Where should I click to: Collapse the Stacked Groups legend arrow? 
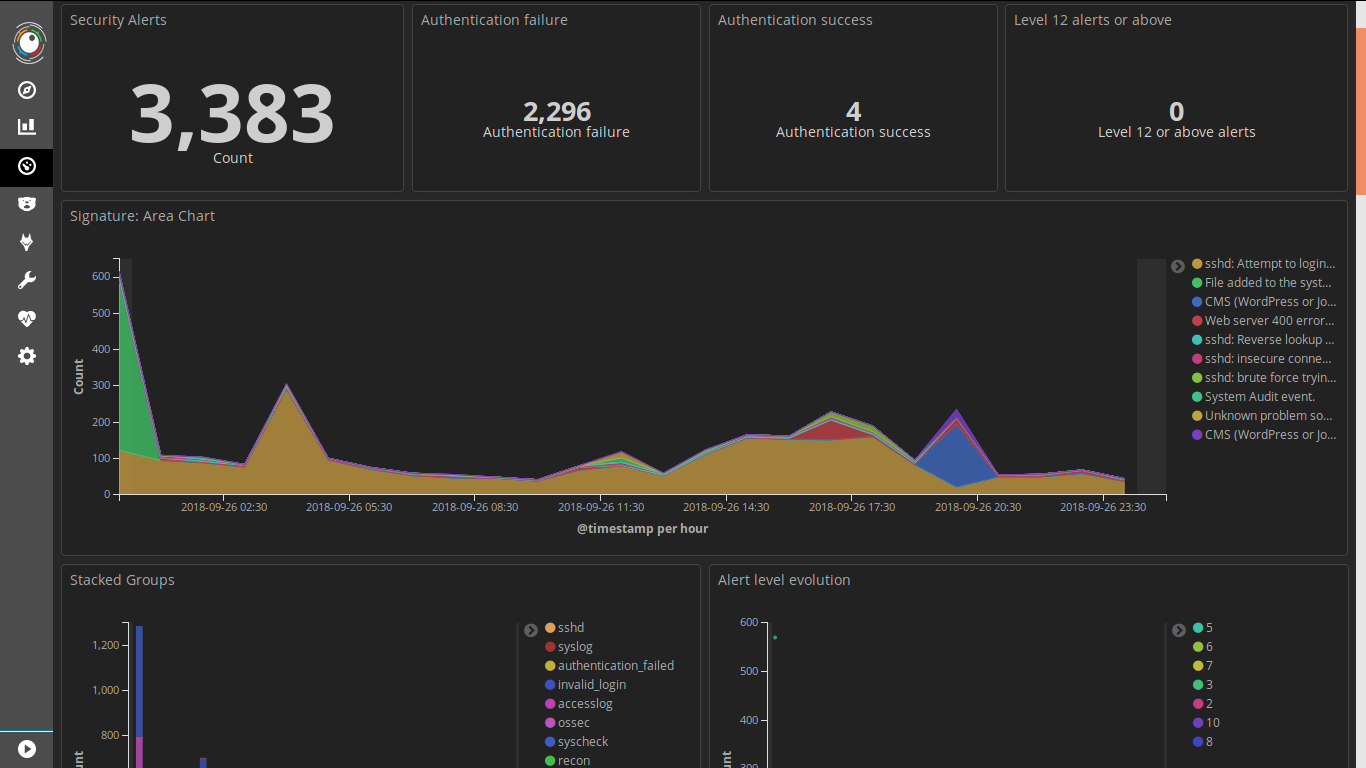pos(531,630)
